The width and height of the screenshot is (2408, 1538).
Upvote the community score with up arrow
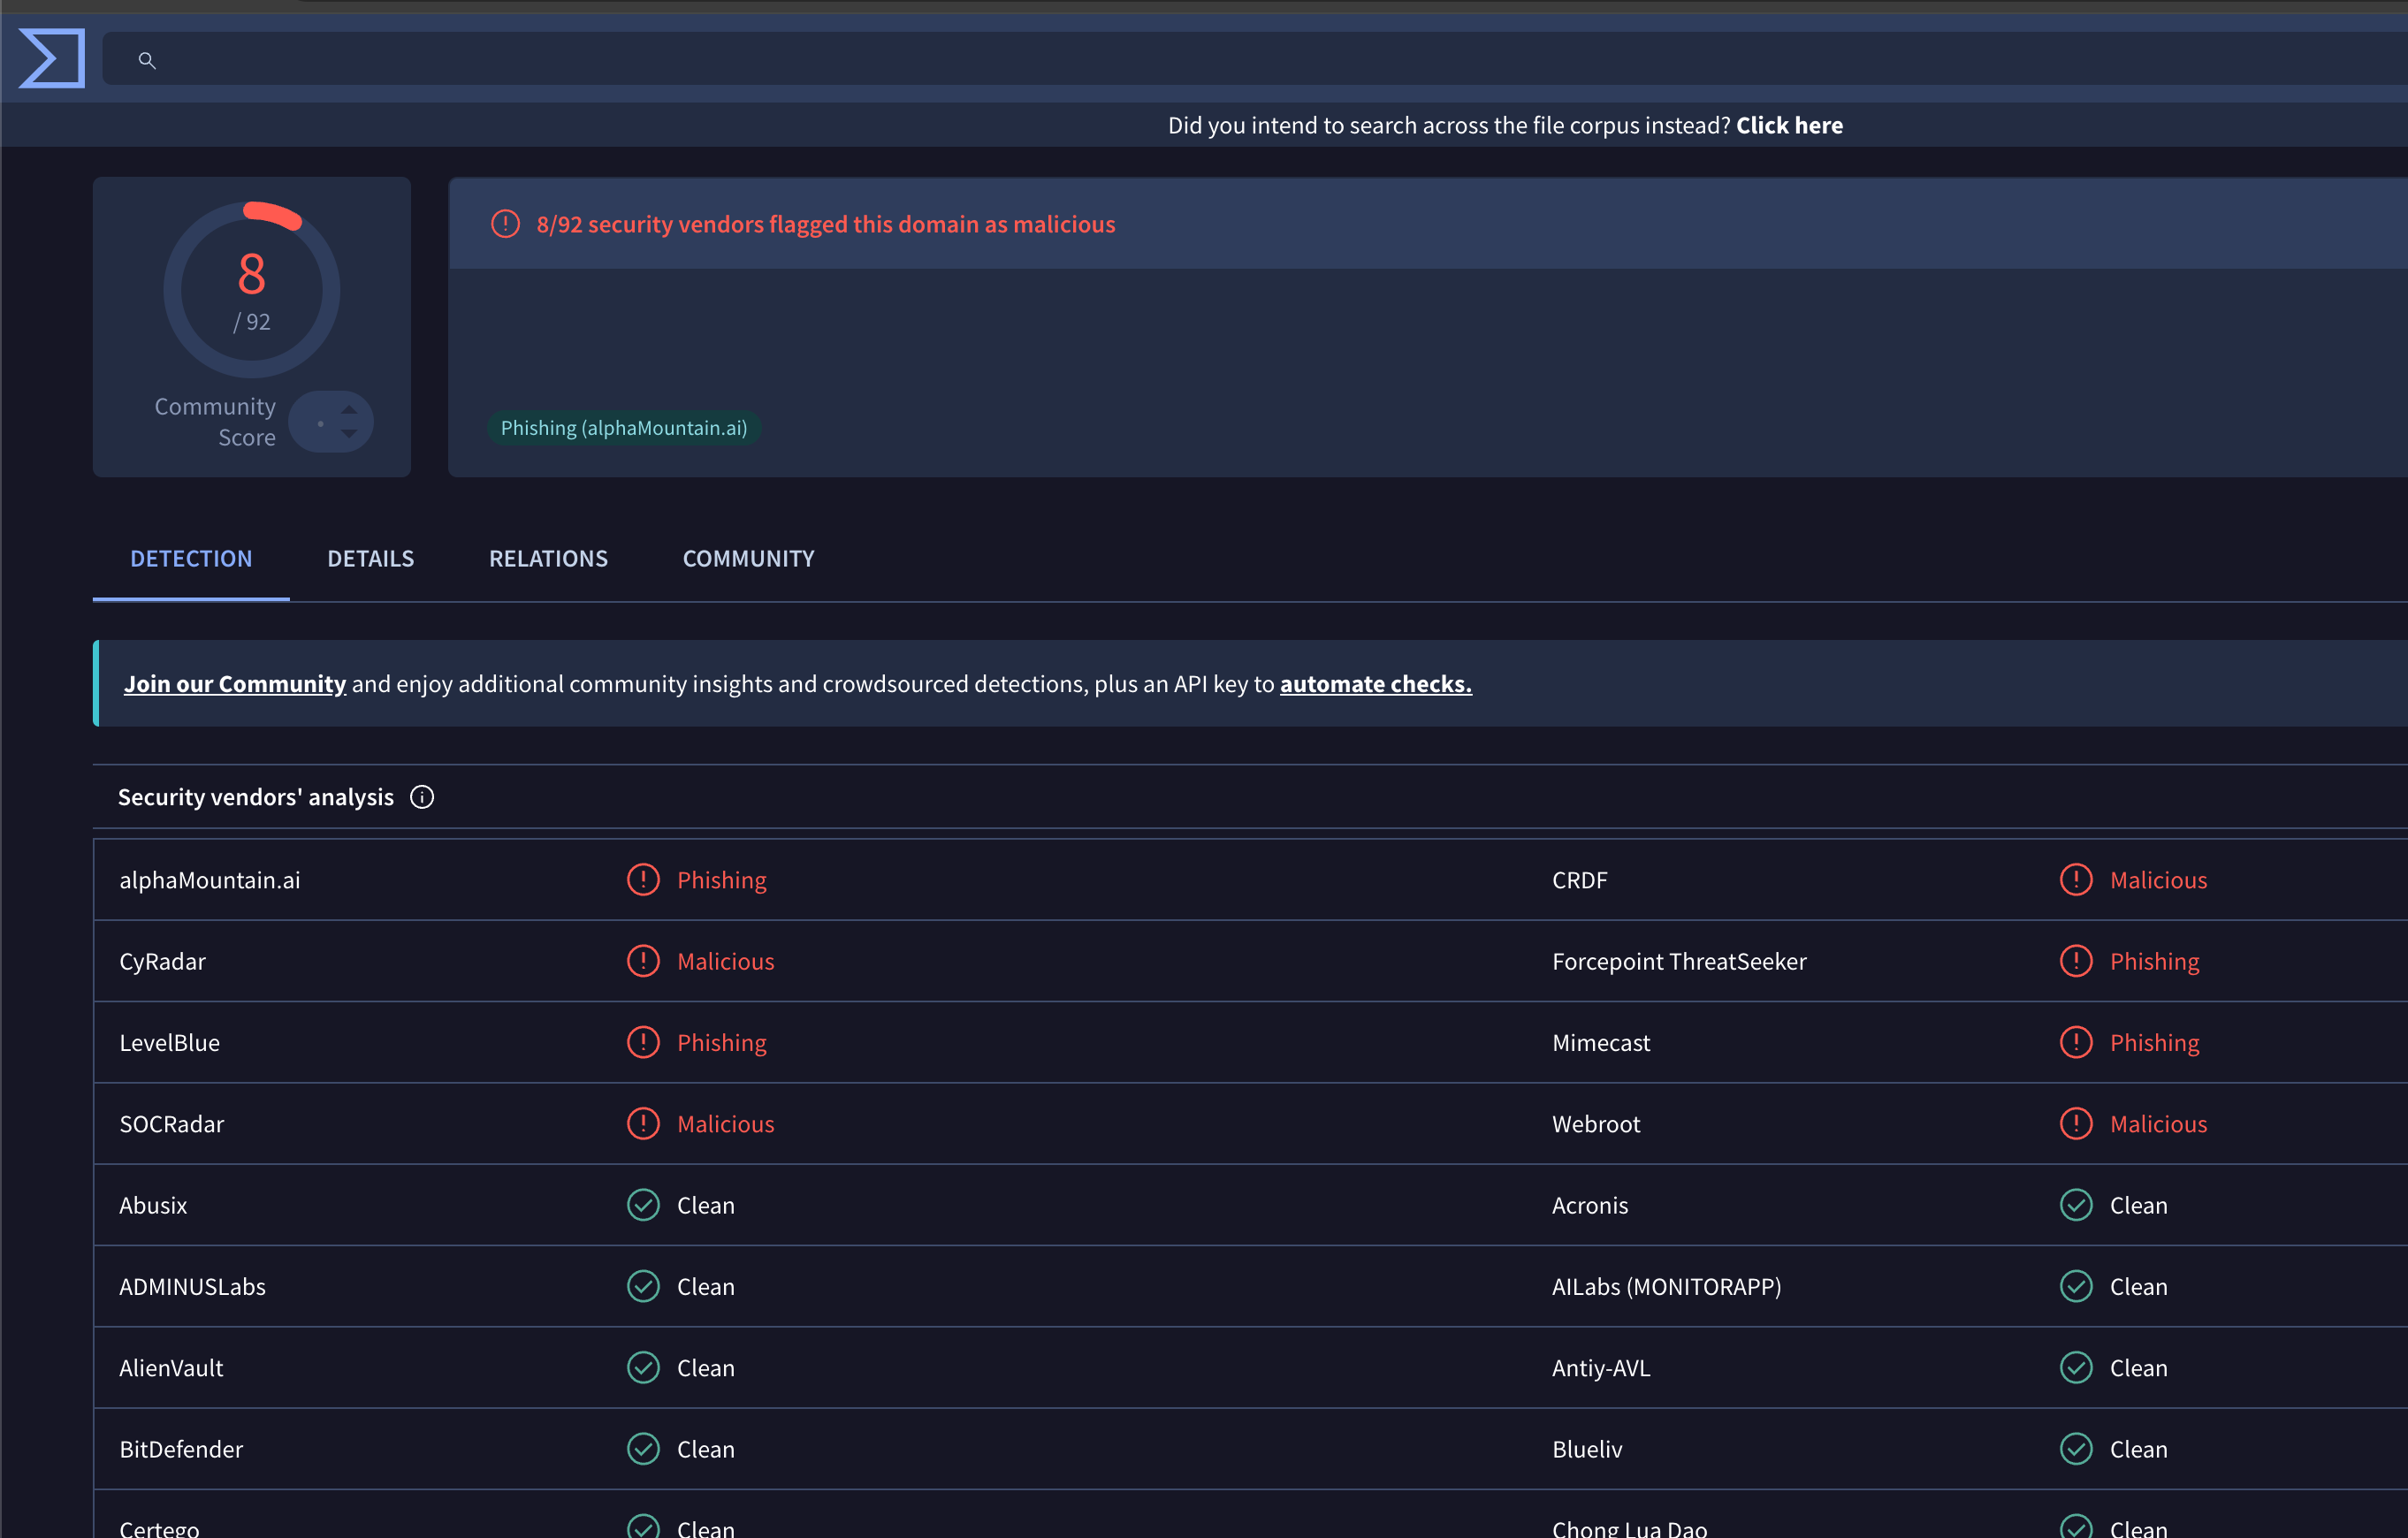click(349, 409)
